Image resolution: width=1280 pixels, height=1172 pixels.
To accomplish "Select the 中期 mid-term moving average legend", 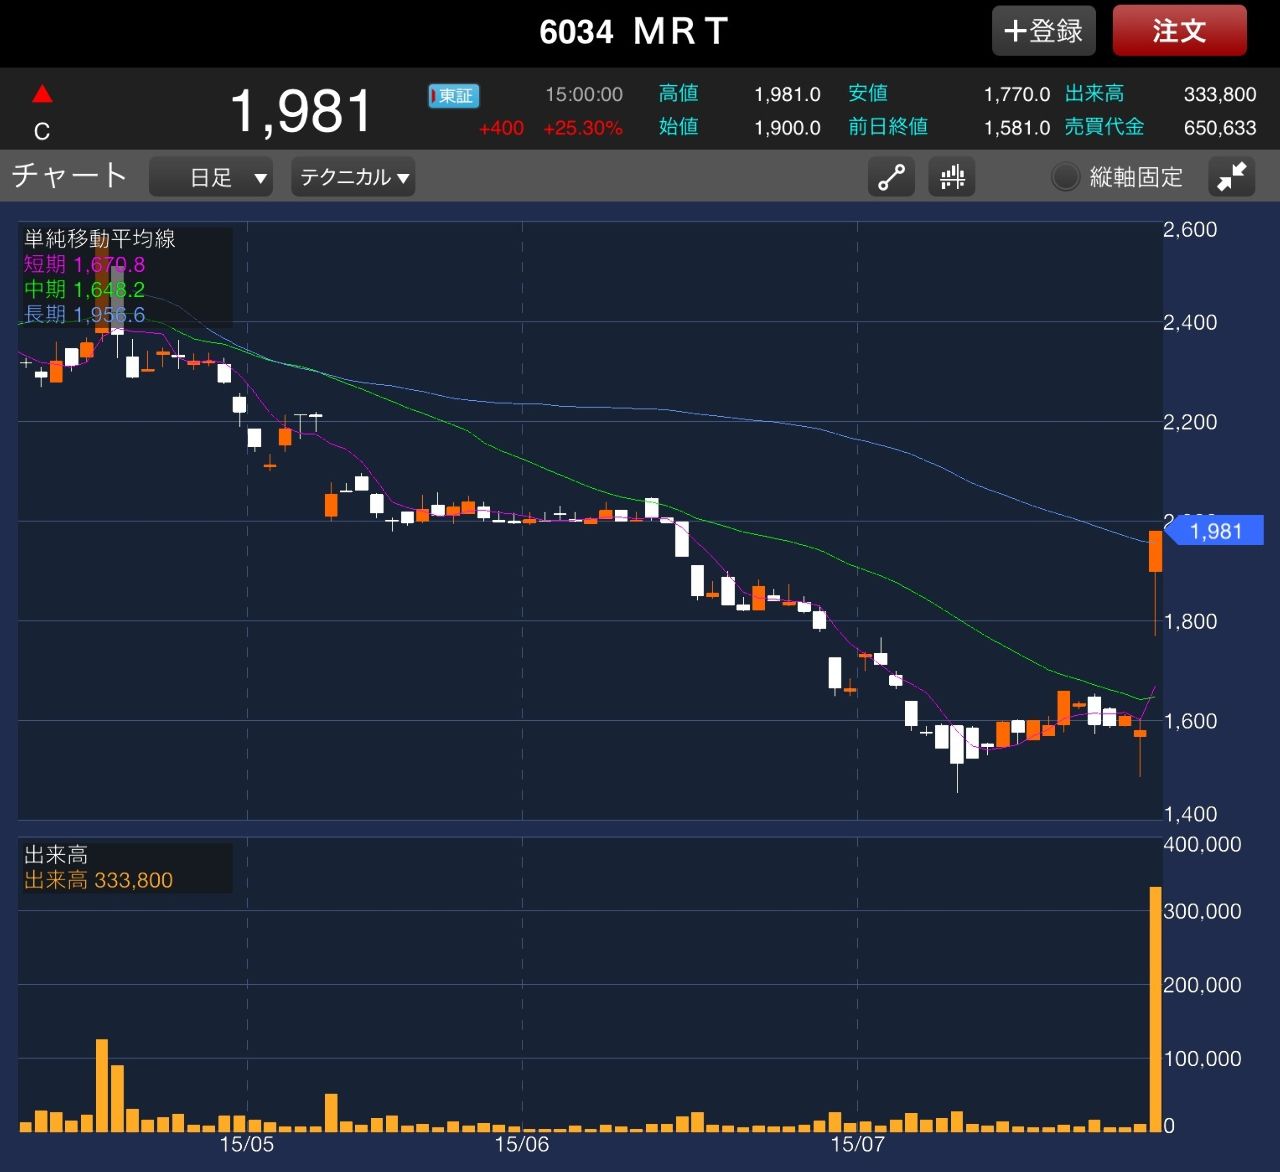I will 85,289.
